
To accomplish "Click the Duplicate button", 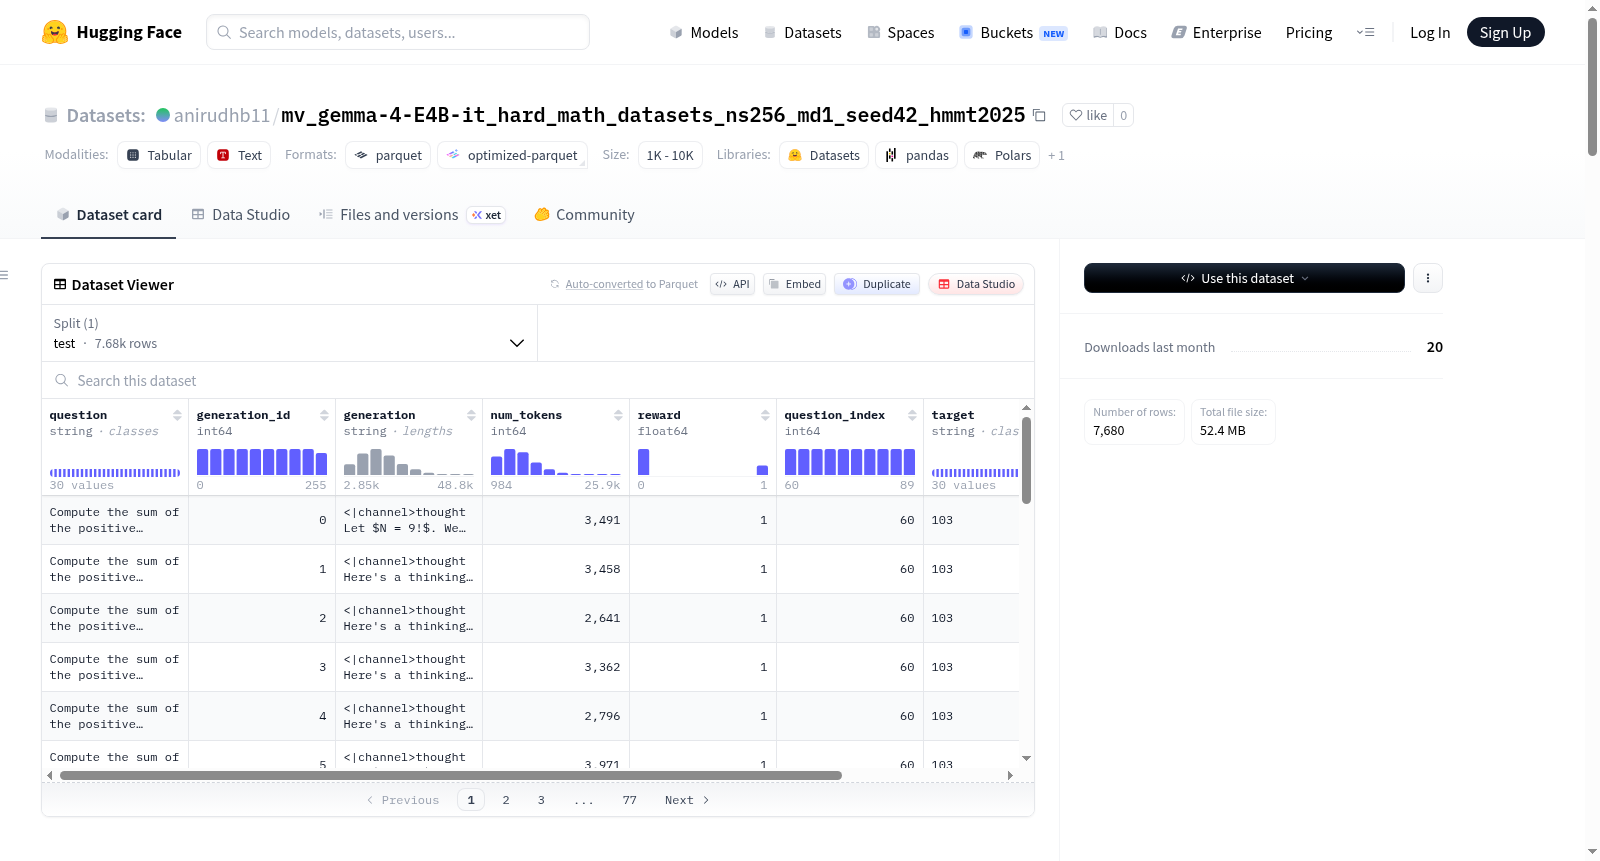I will pyautogui.click(x=877, y=284).
